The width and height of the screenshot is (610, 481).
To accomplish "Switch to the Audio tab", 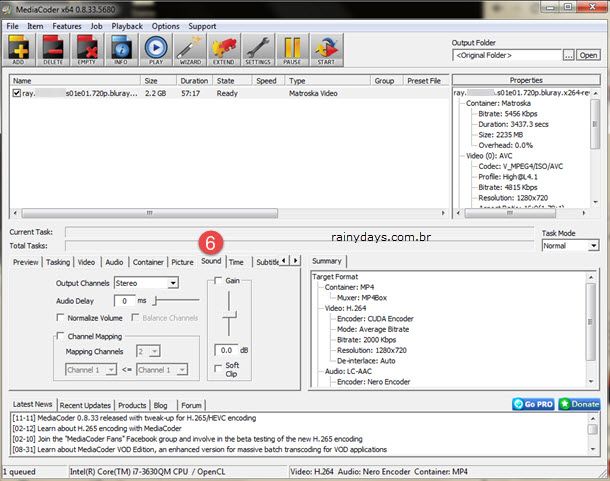I will pyautogui.click(x=114, y=262).
